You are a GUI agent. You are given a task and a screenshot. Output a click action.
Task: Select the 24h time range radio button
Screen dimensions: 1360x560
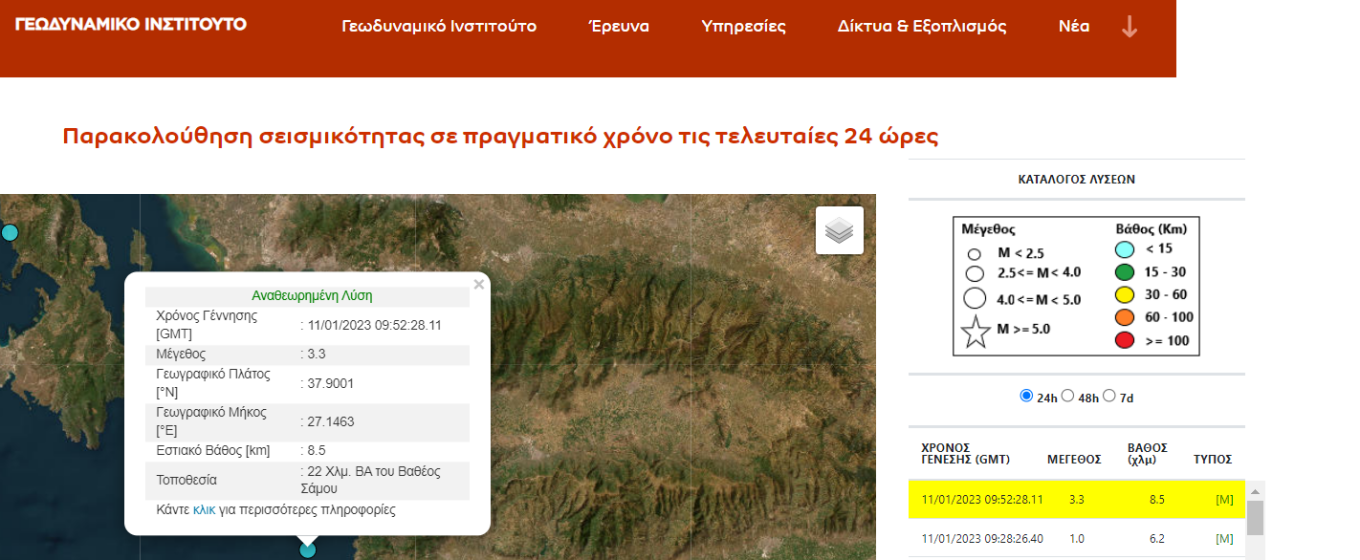pos(1025,396)
